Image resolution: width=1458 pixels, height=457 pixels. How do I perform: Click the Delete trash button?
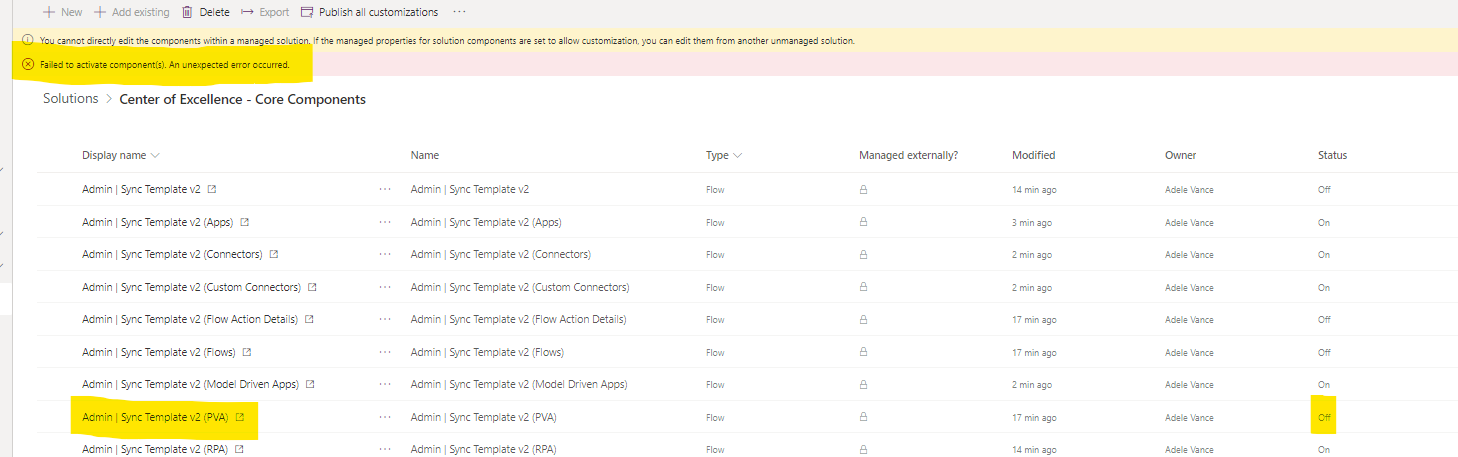pyautogui.click(x=205, y=12)
